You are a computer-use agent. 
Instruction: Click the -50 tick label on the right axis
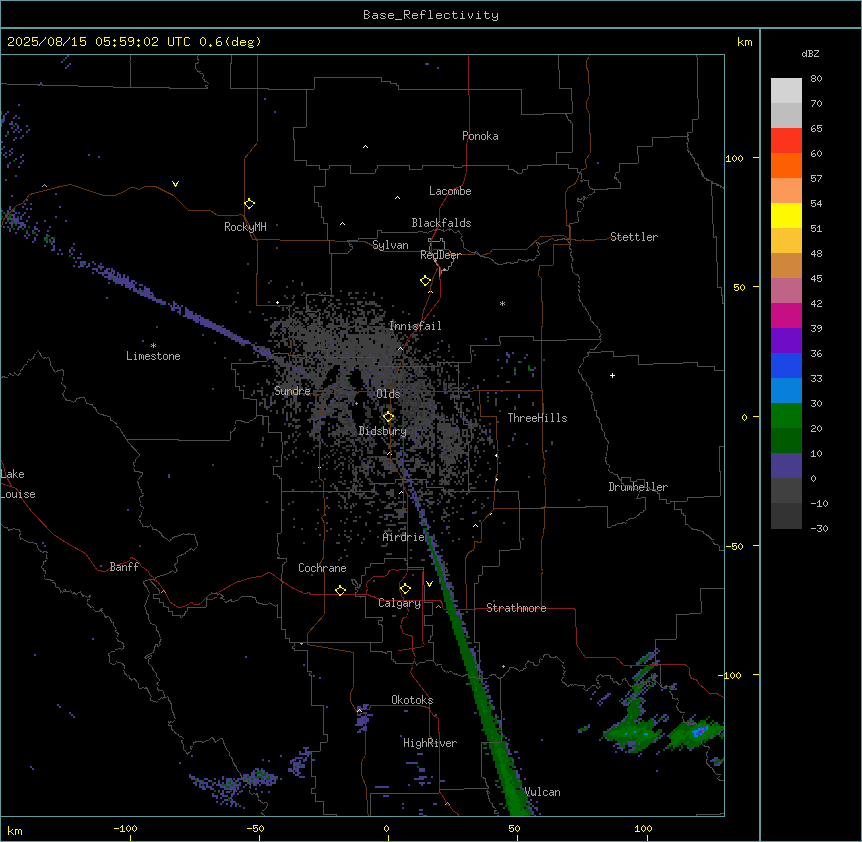point(734,546)
